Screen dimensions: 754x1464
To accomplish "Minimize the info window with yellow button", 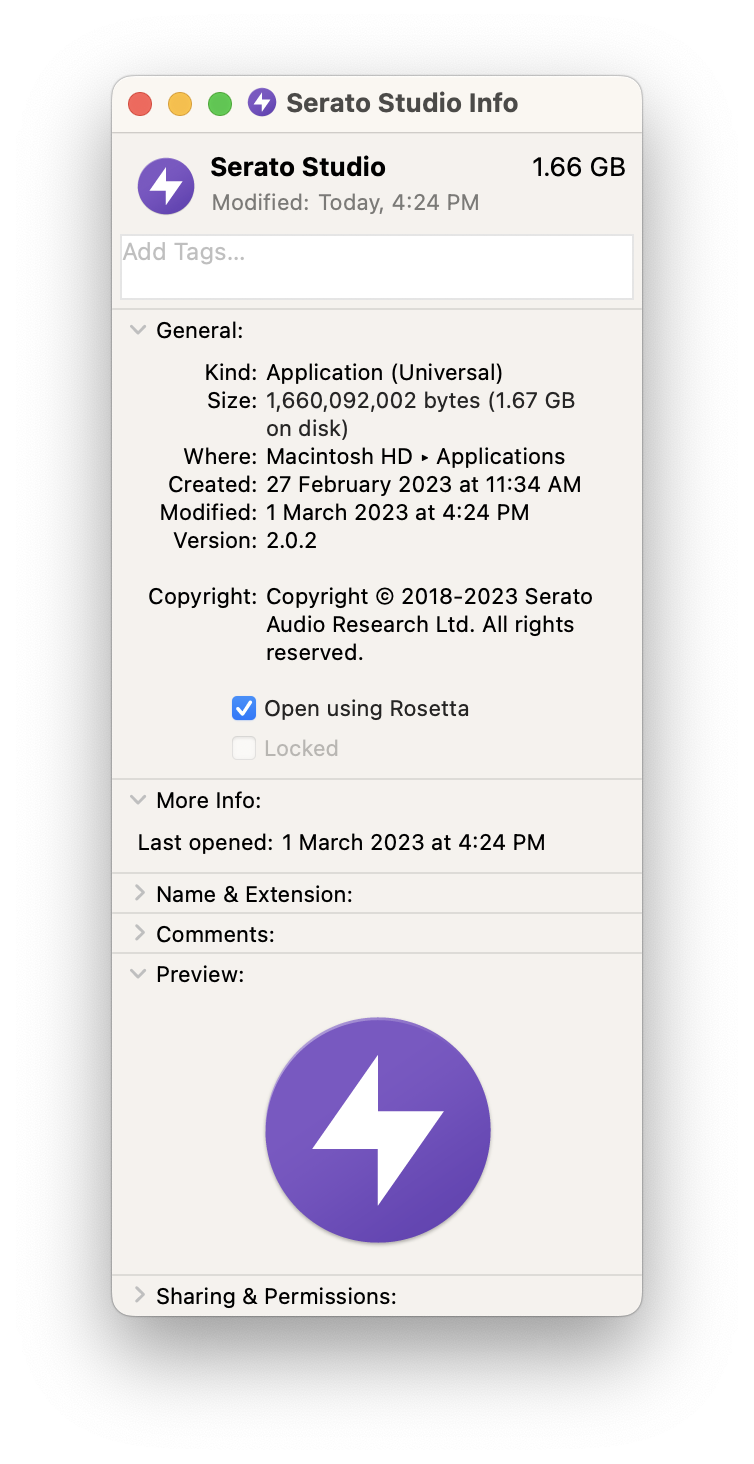I will (180, 104).
